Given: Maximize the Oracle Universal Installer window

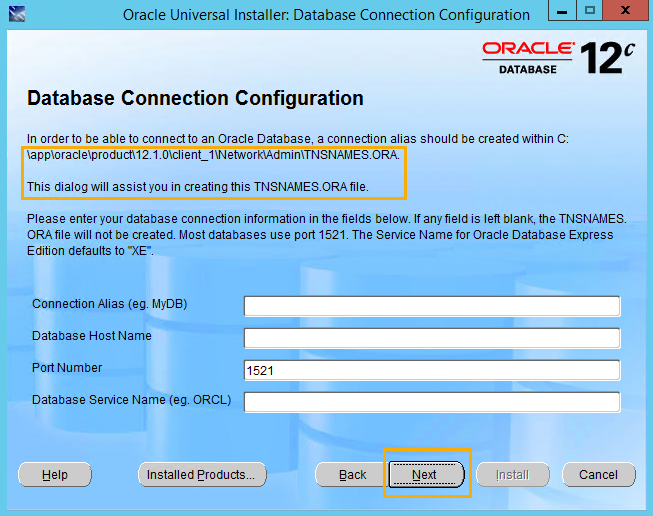Looking at the screenshot, I should click(589, 10).
